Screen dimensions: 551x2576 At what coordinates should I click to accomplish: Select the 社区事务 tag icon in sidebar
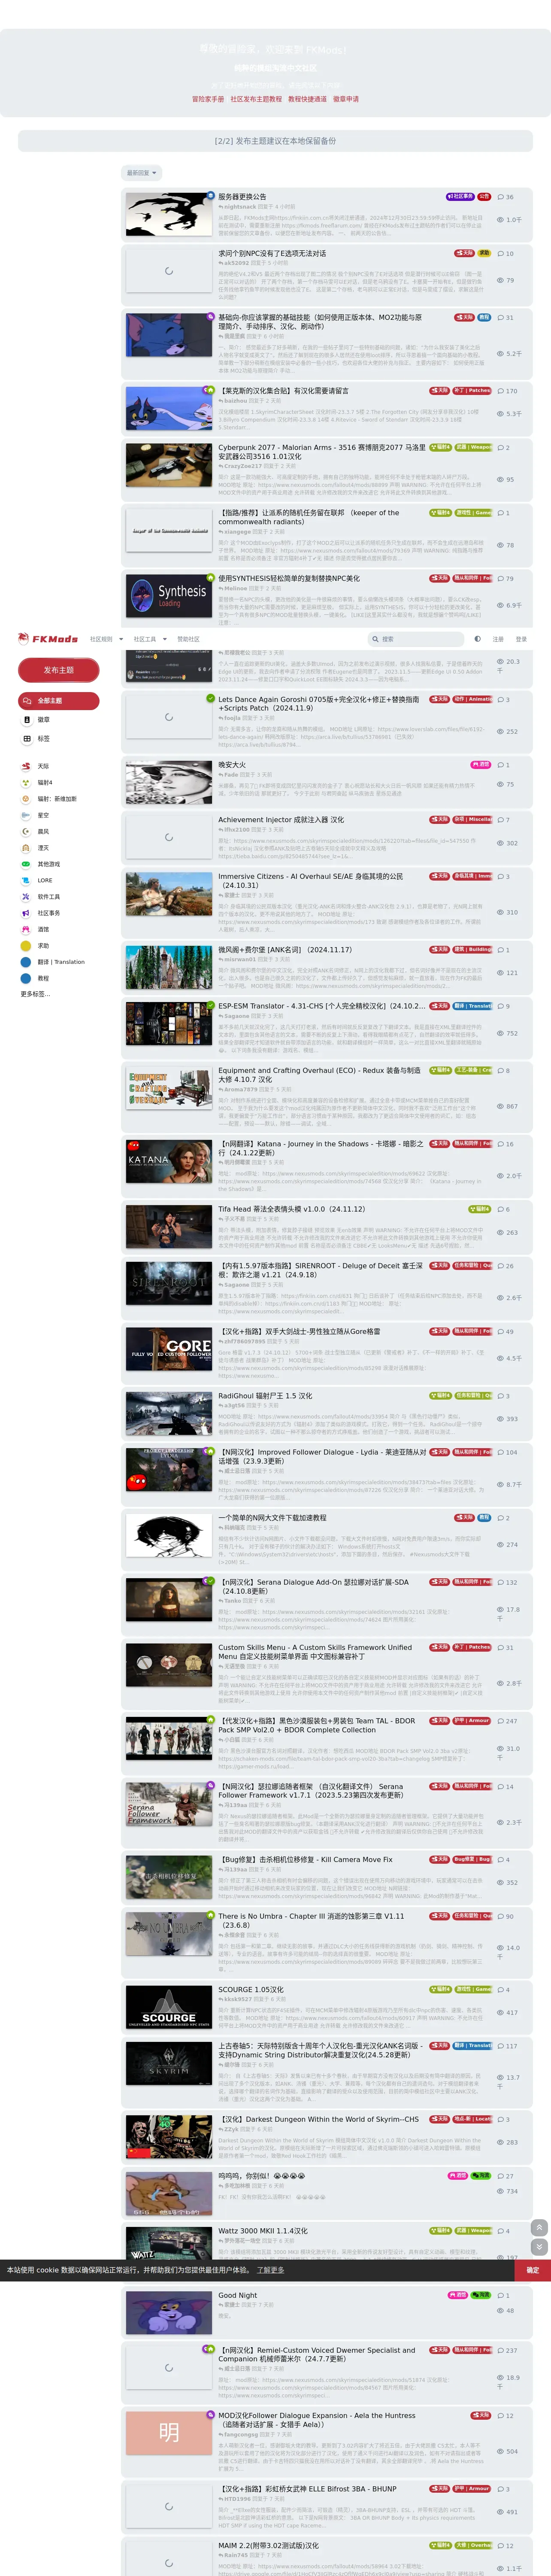point(26,913)
